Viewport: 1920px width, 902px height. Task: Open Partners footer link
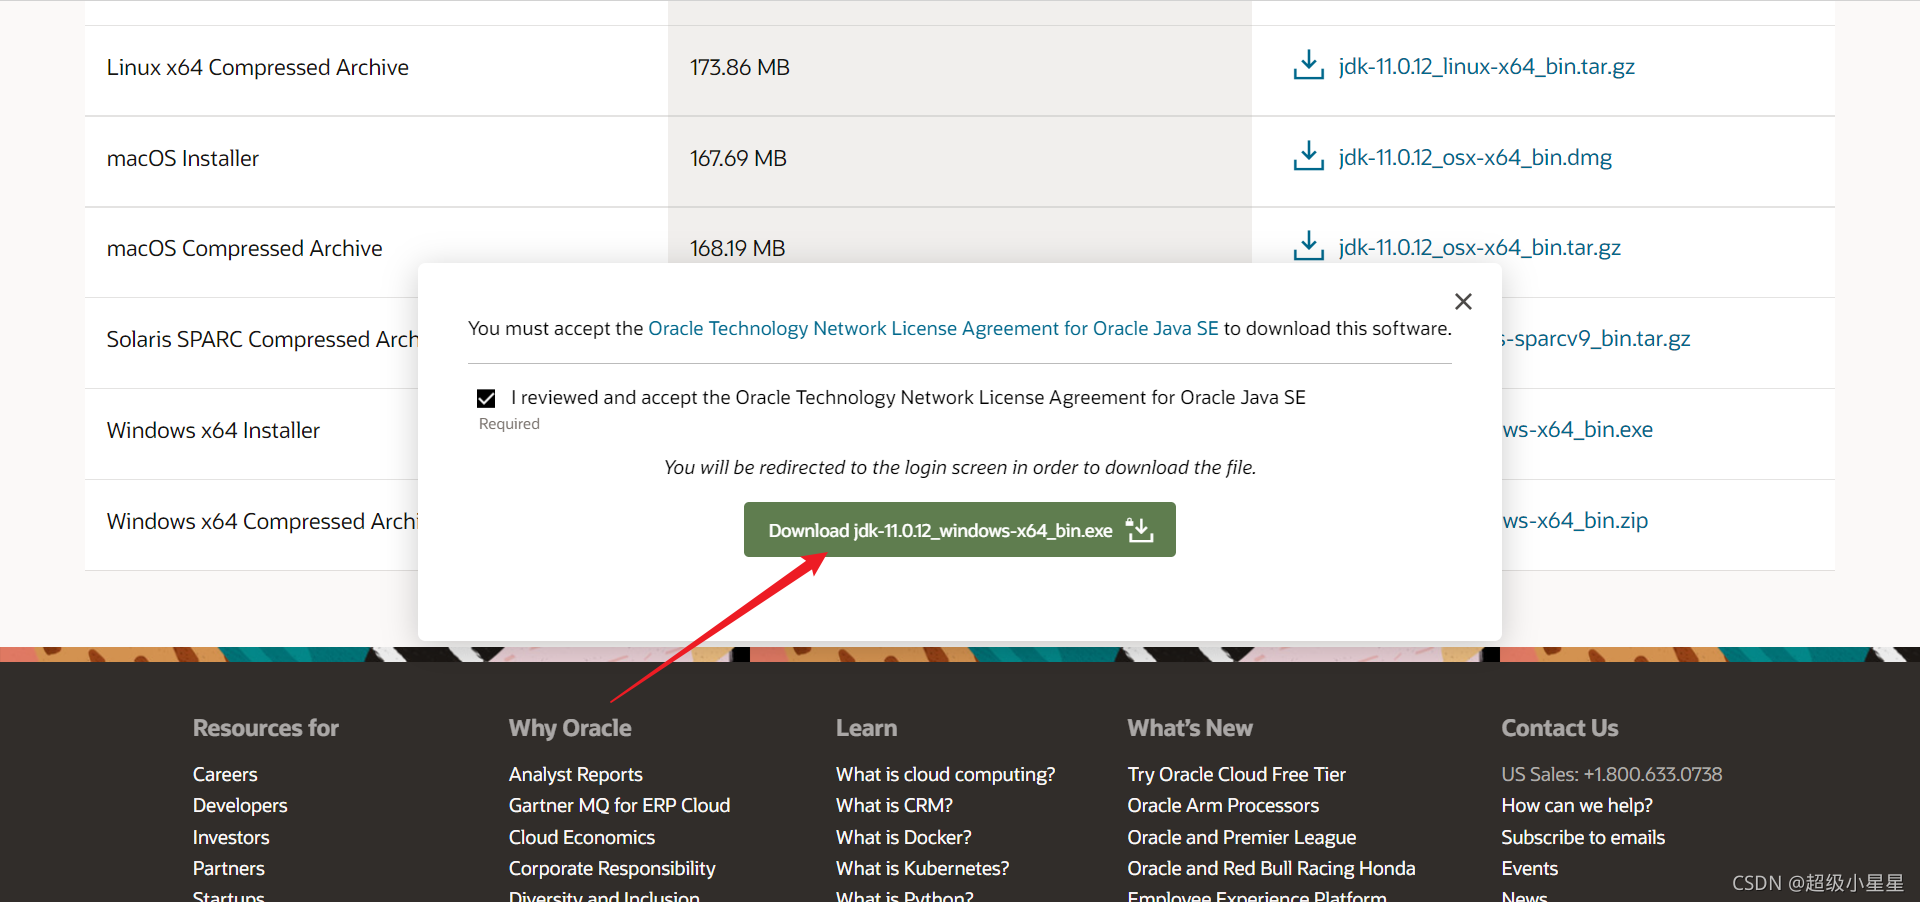click(229, 868)
